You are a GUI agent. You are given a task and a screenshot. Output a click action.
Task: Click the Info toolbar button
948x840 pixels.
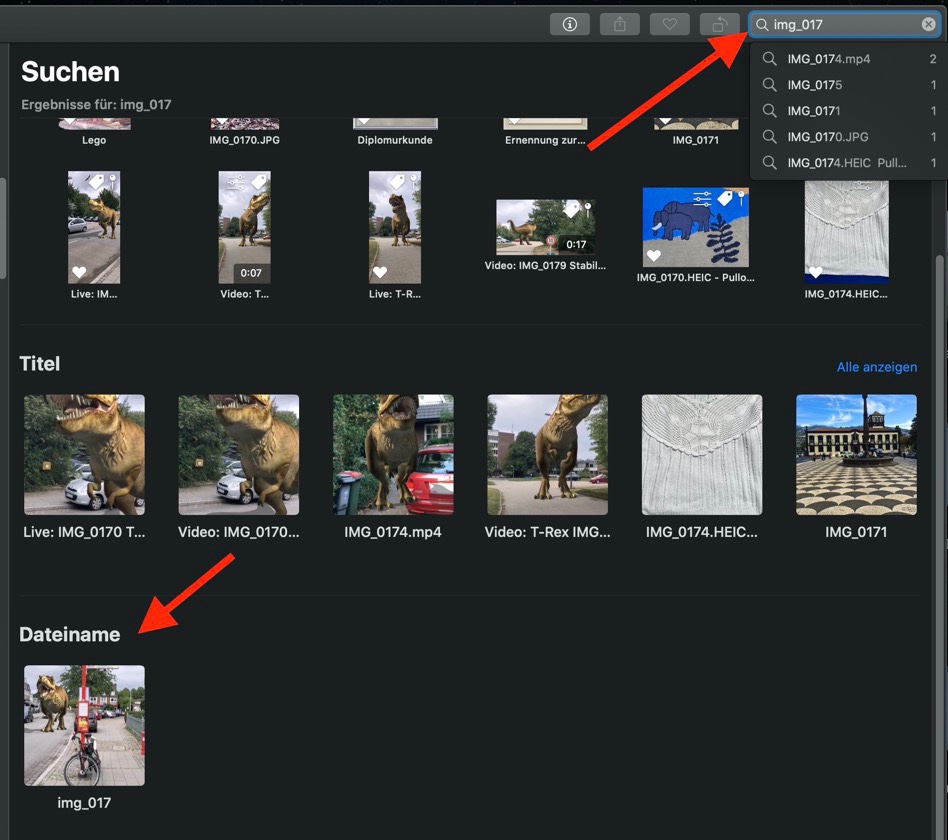(570, 24)
